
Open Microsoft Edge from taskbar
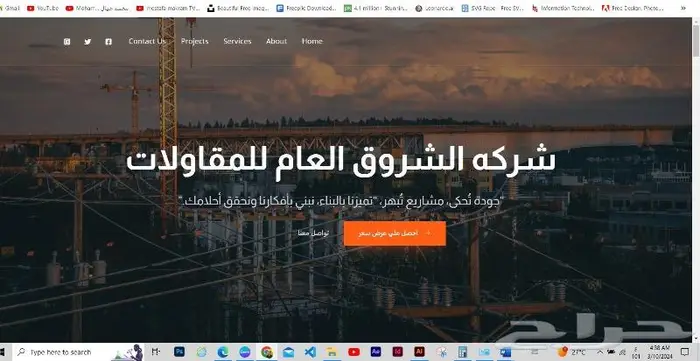(223, 352)
